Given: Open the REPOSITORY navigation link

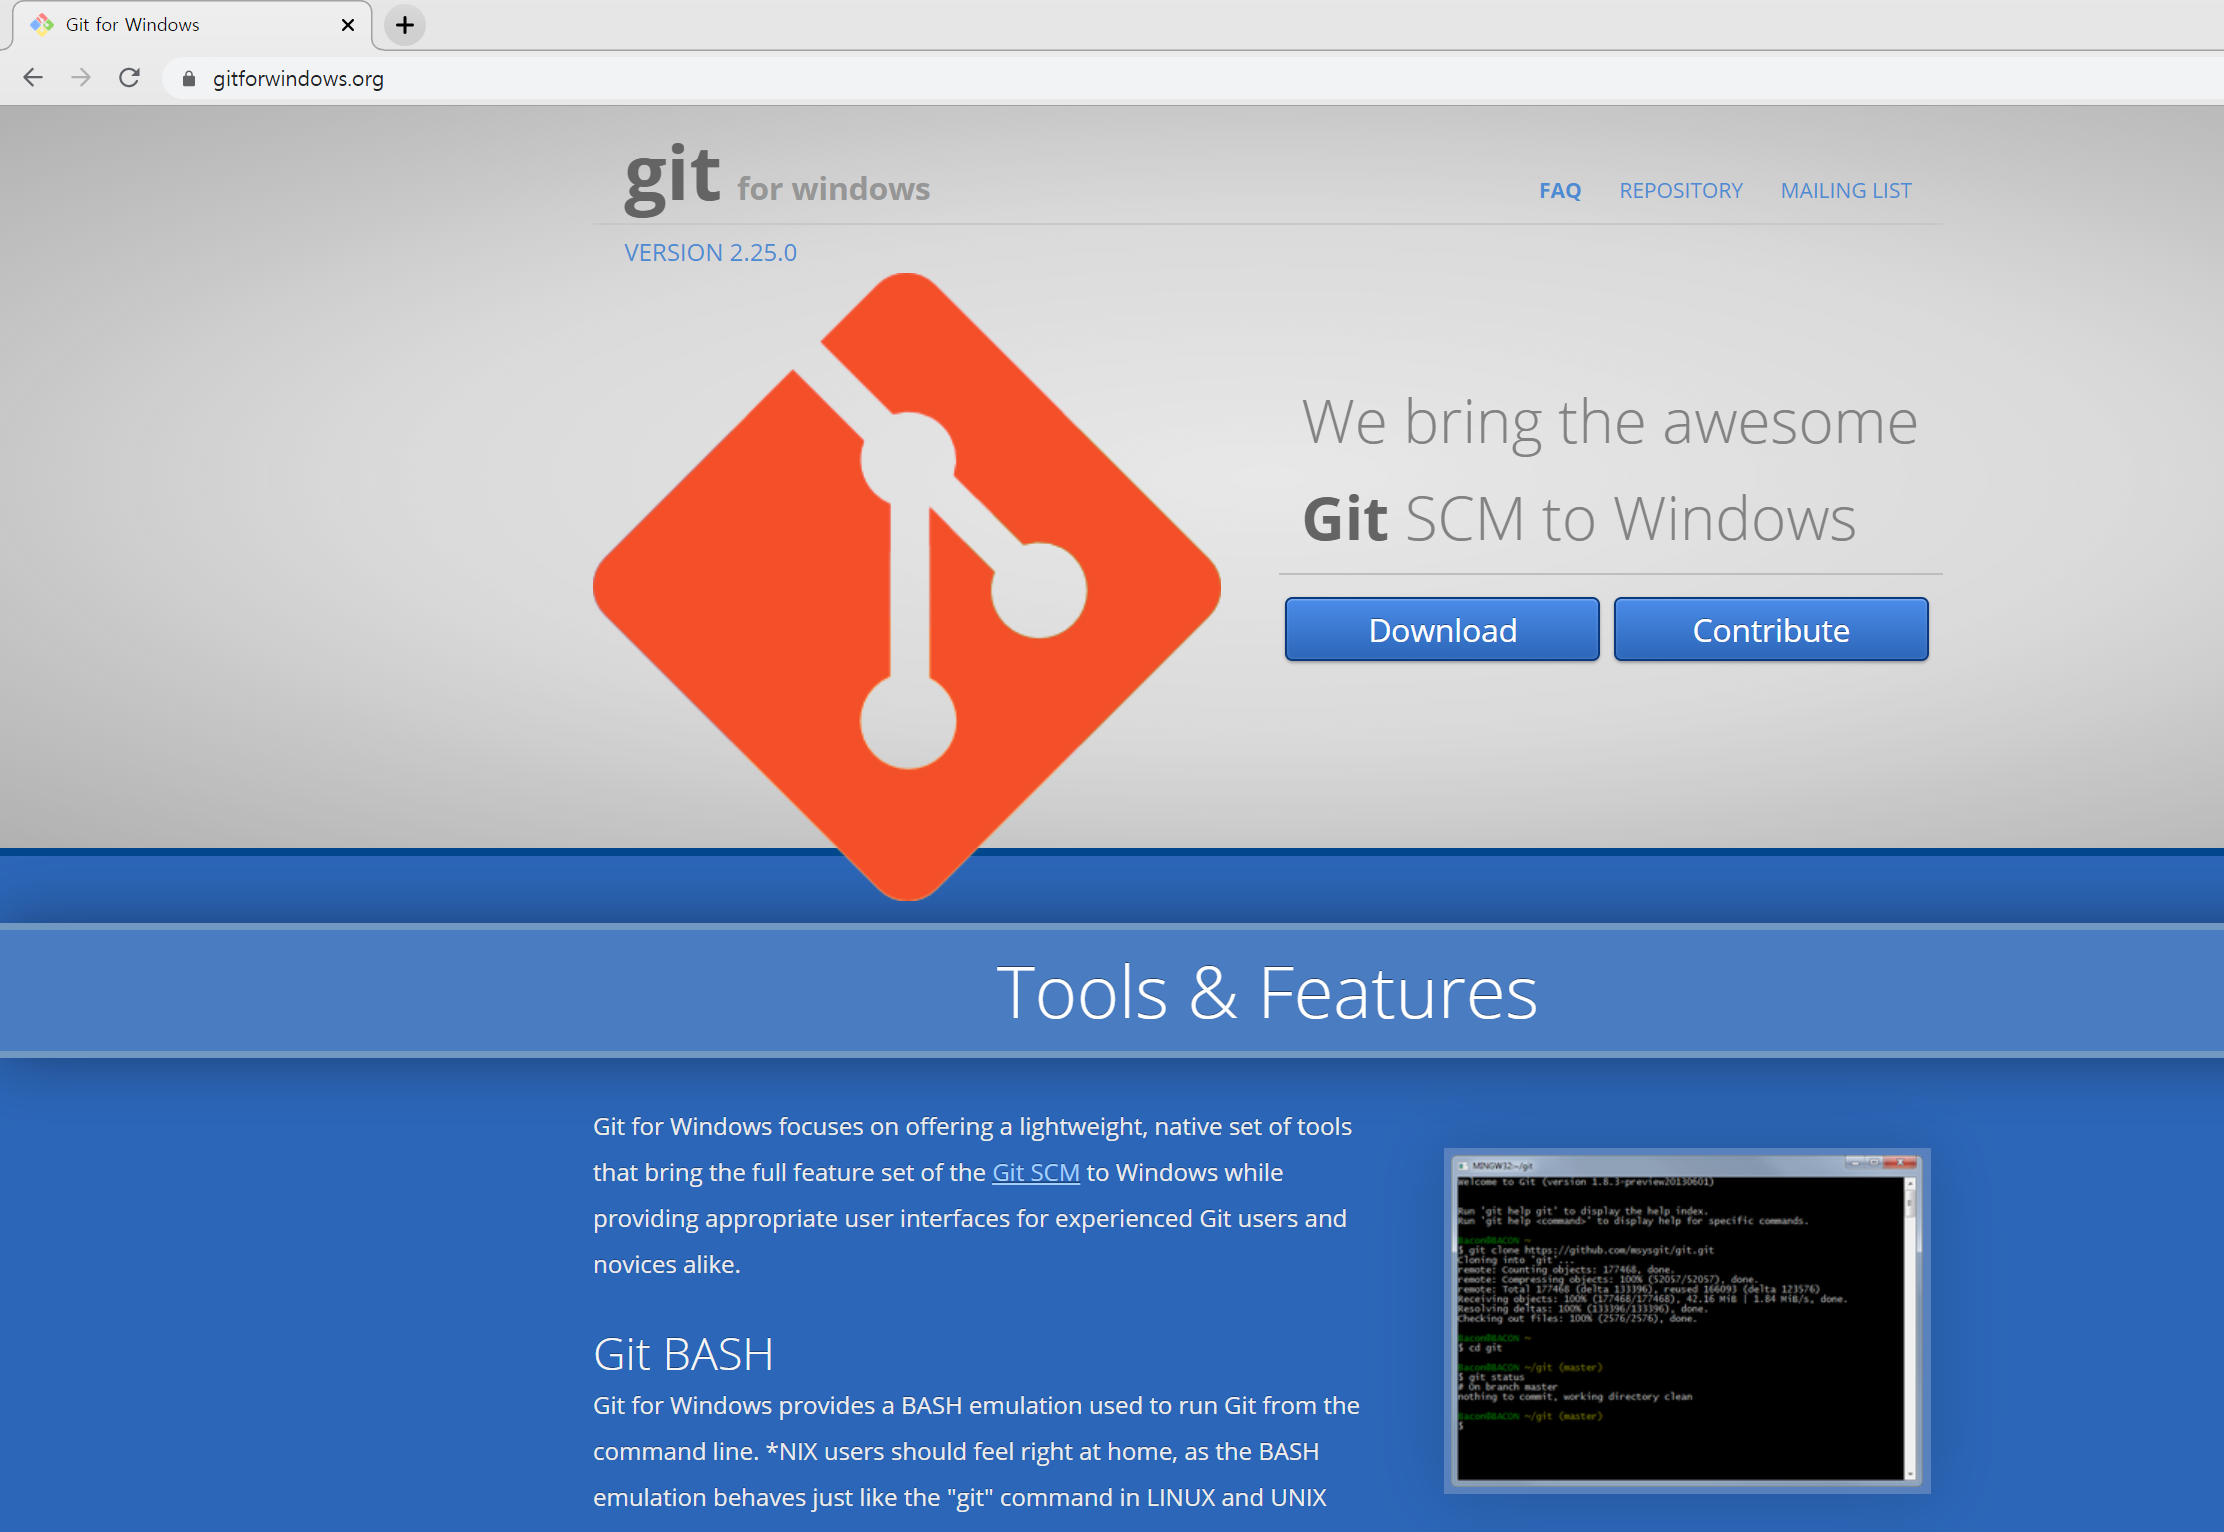Looking at the screenshot, I should (x=1680, y=190).
